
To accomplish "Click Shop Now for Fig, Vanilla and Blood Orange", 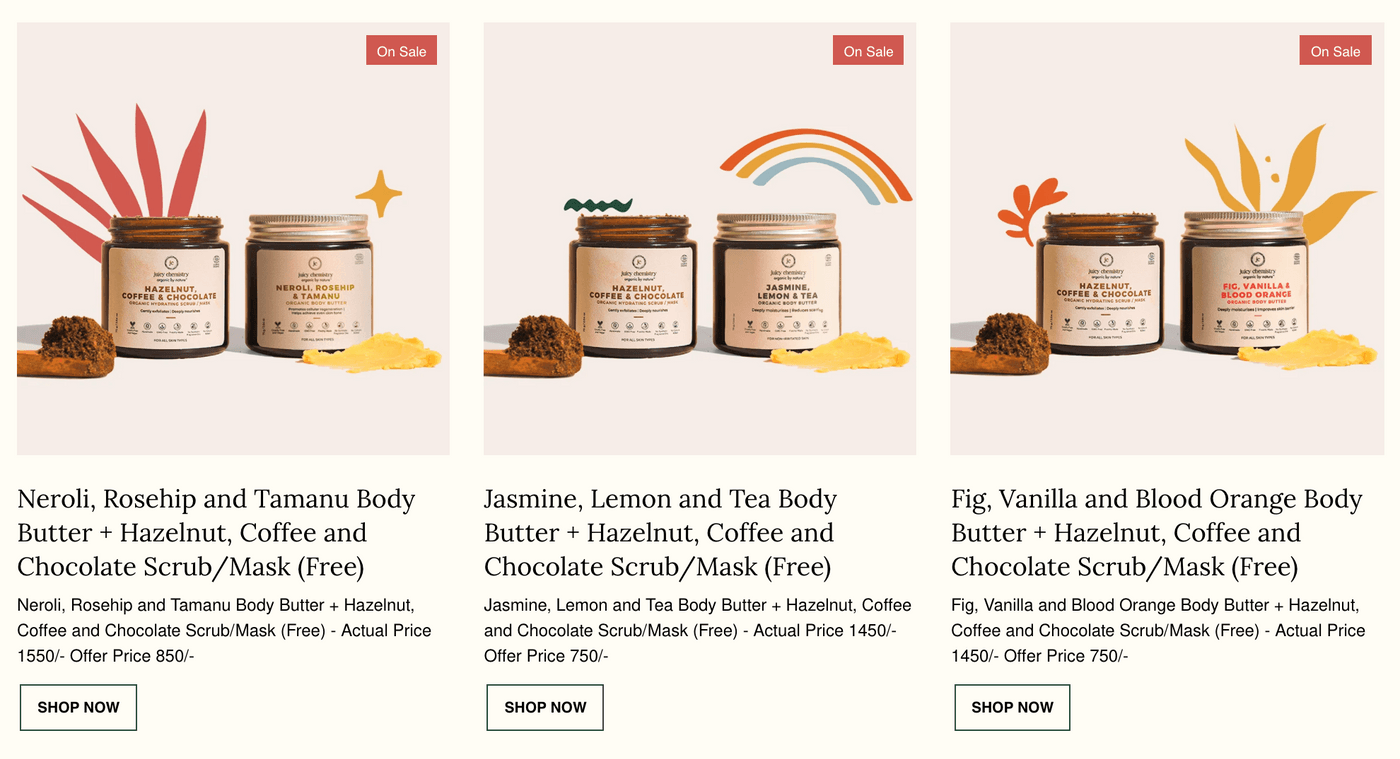I will pos(1012,707).
